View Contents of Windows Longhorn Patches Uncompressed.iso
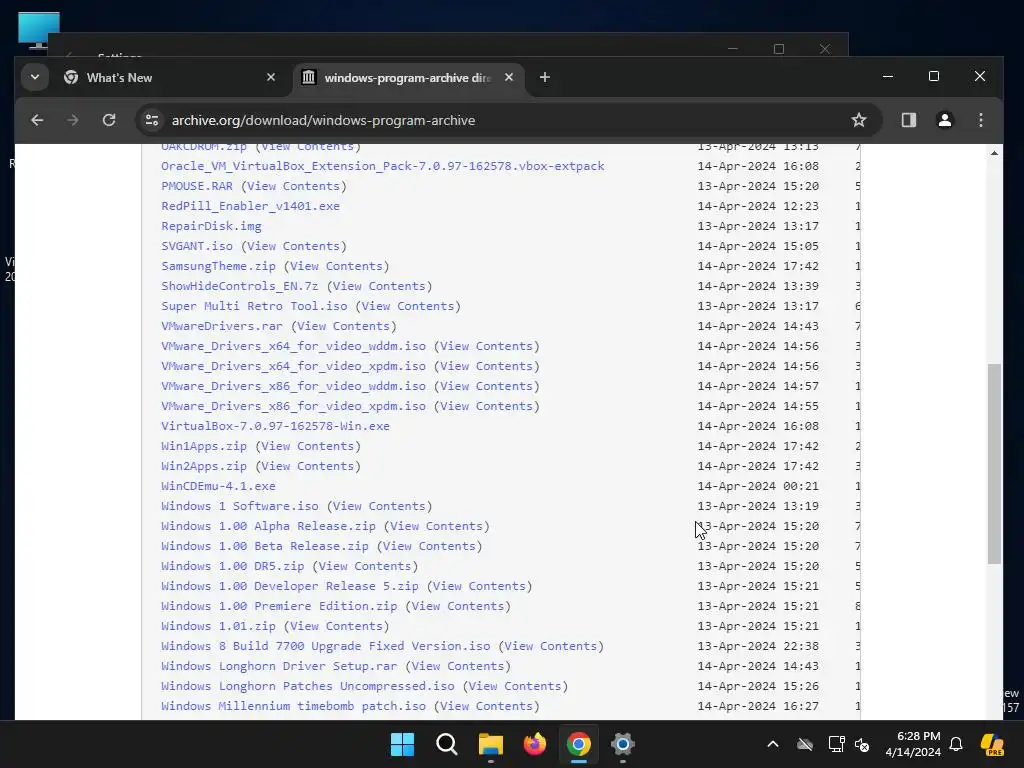Viewport: 1024px width, 768px height. [515, 686]
